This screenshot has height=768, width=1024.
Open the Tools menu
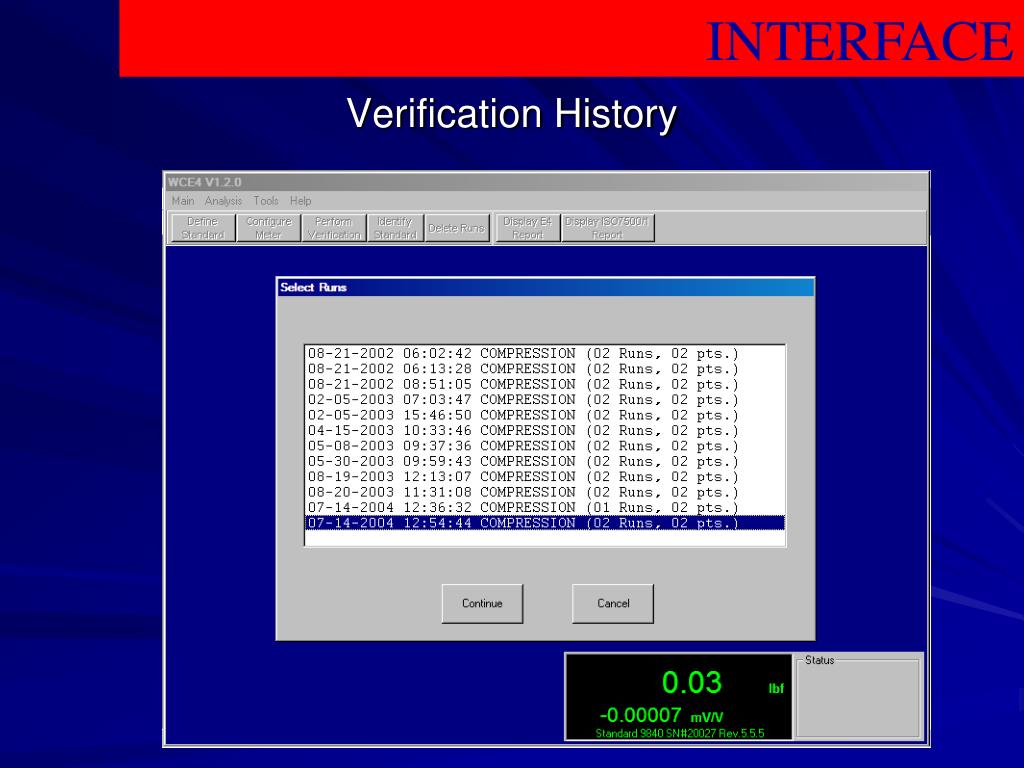[x=266, y=201]
